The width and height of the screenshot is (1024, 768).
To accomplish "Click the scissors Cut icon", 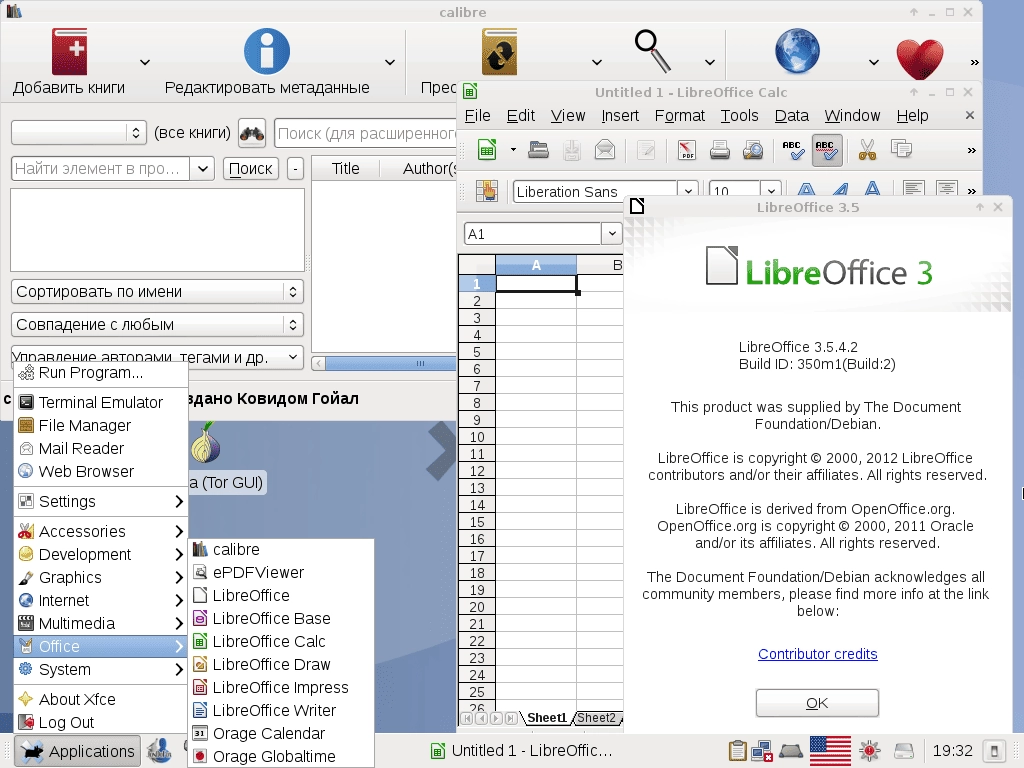I will (867, 150).
